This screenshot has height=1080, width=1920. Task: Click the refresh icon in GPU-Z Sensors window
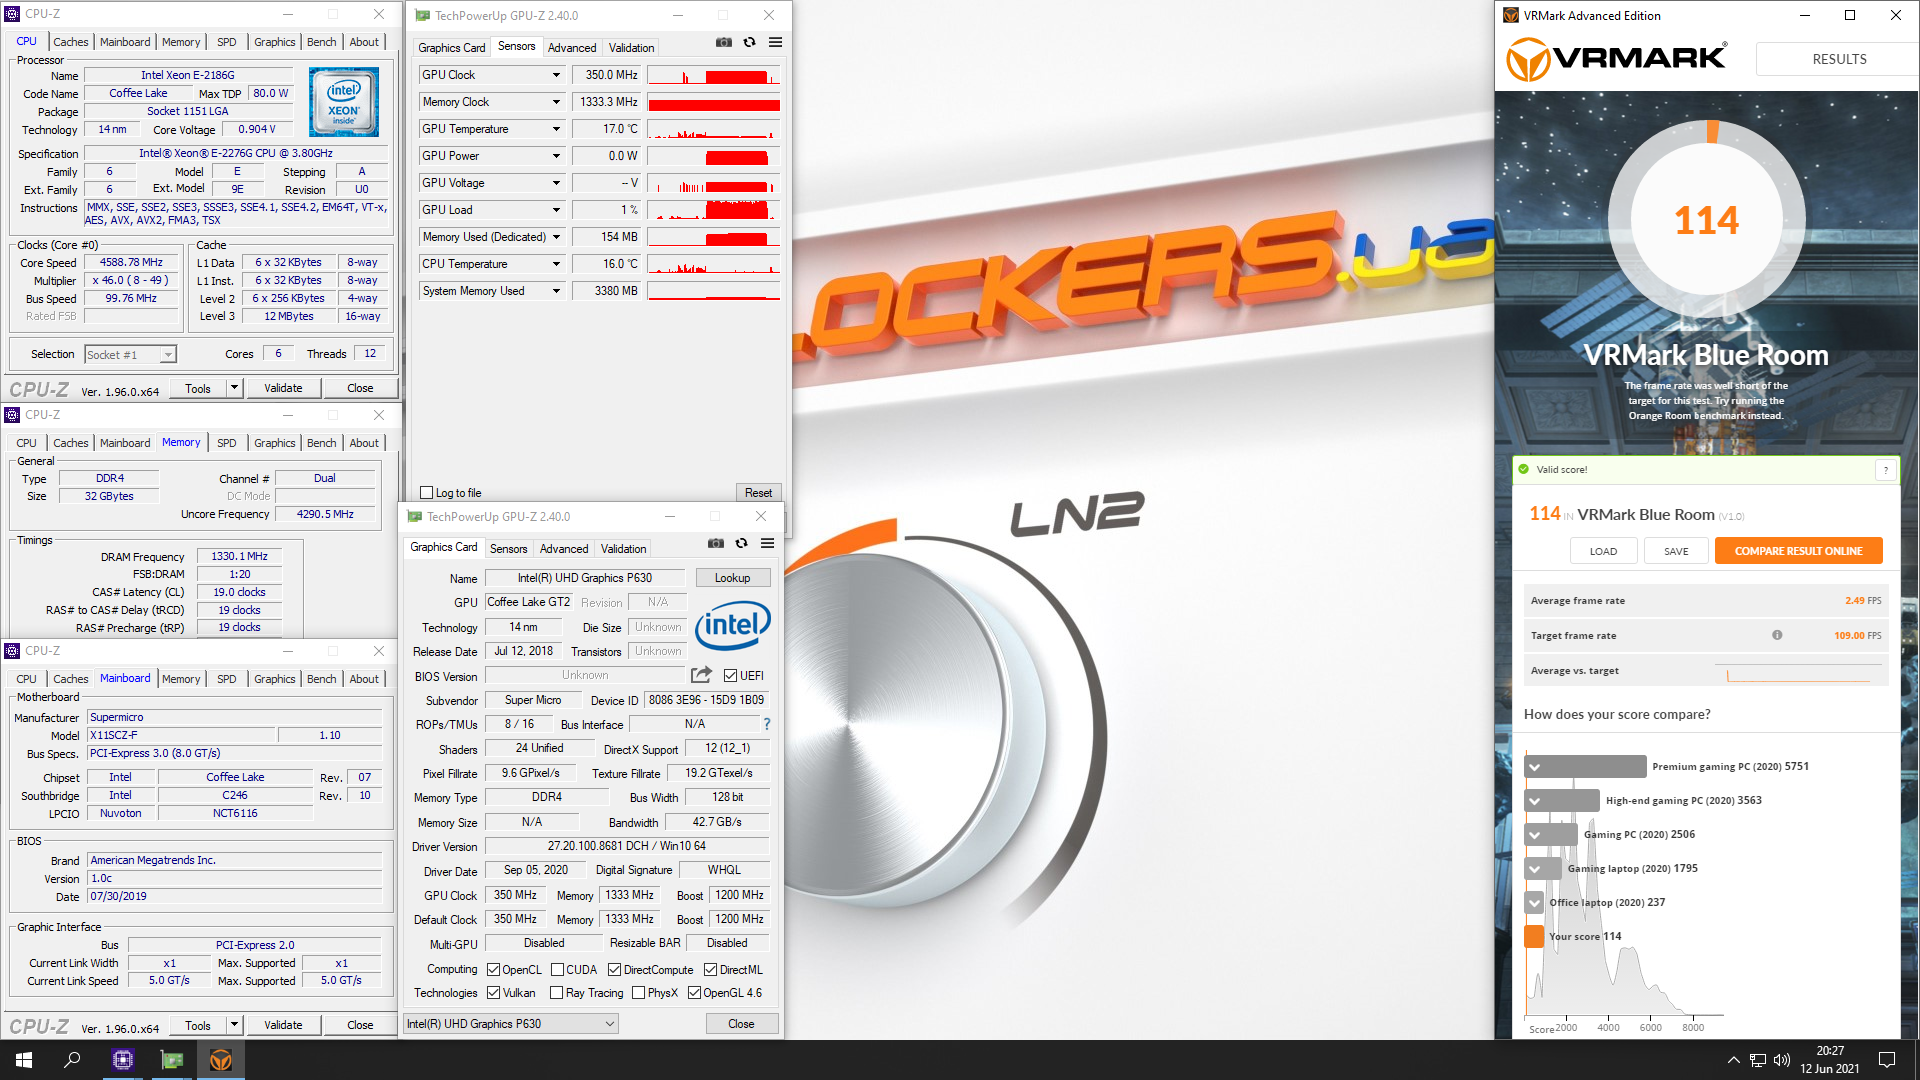[749, 42]
